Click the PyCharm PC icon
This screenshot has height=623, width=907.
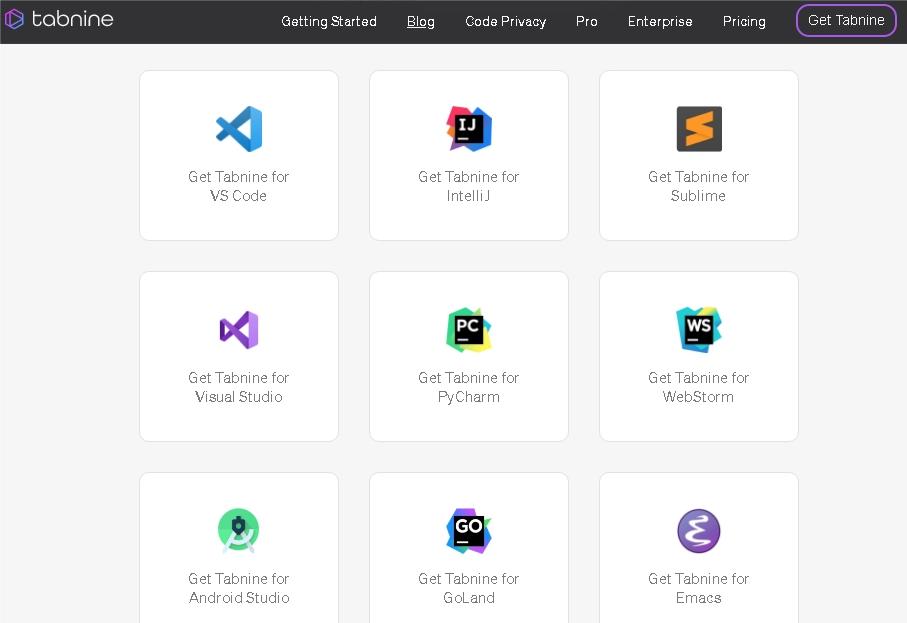pyautogui.click(x=469, y=330)
